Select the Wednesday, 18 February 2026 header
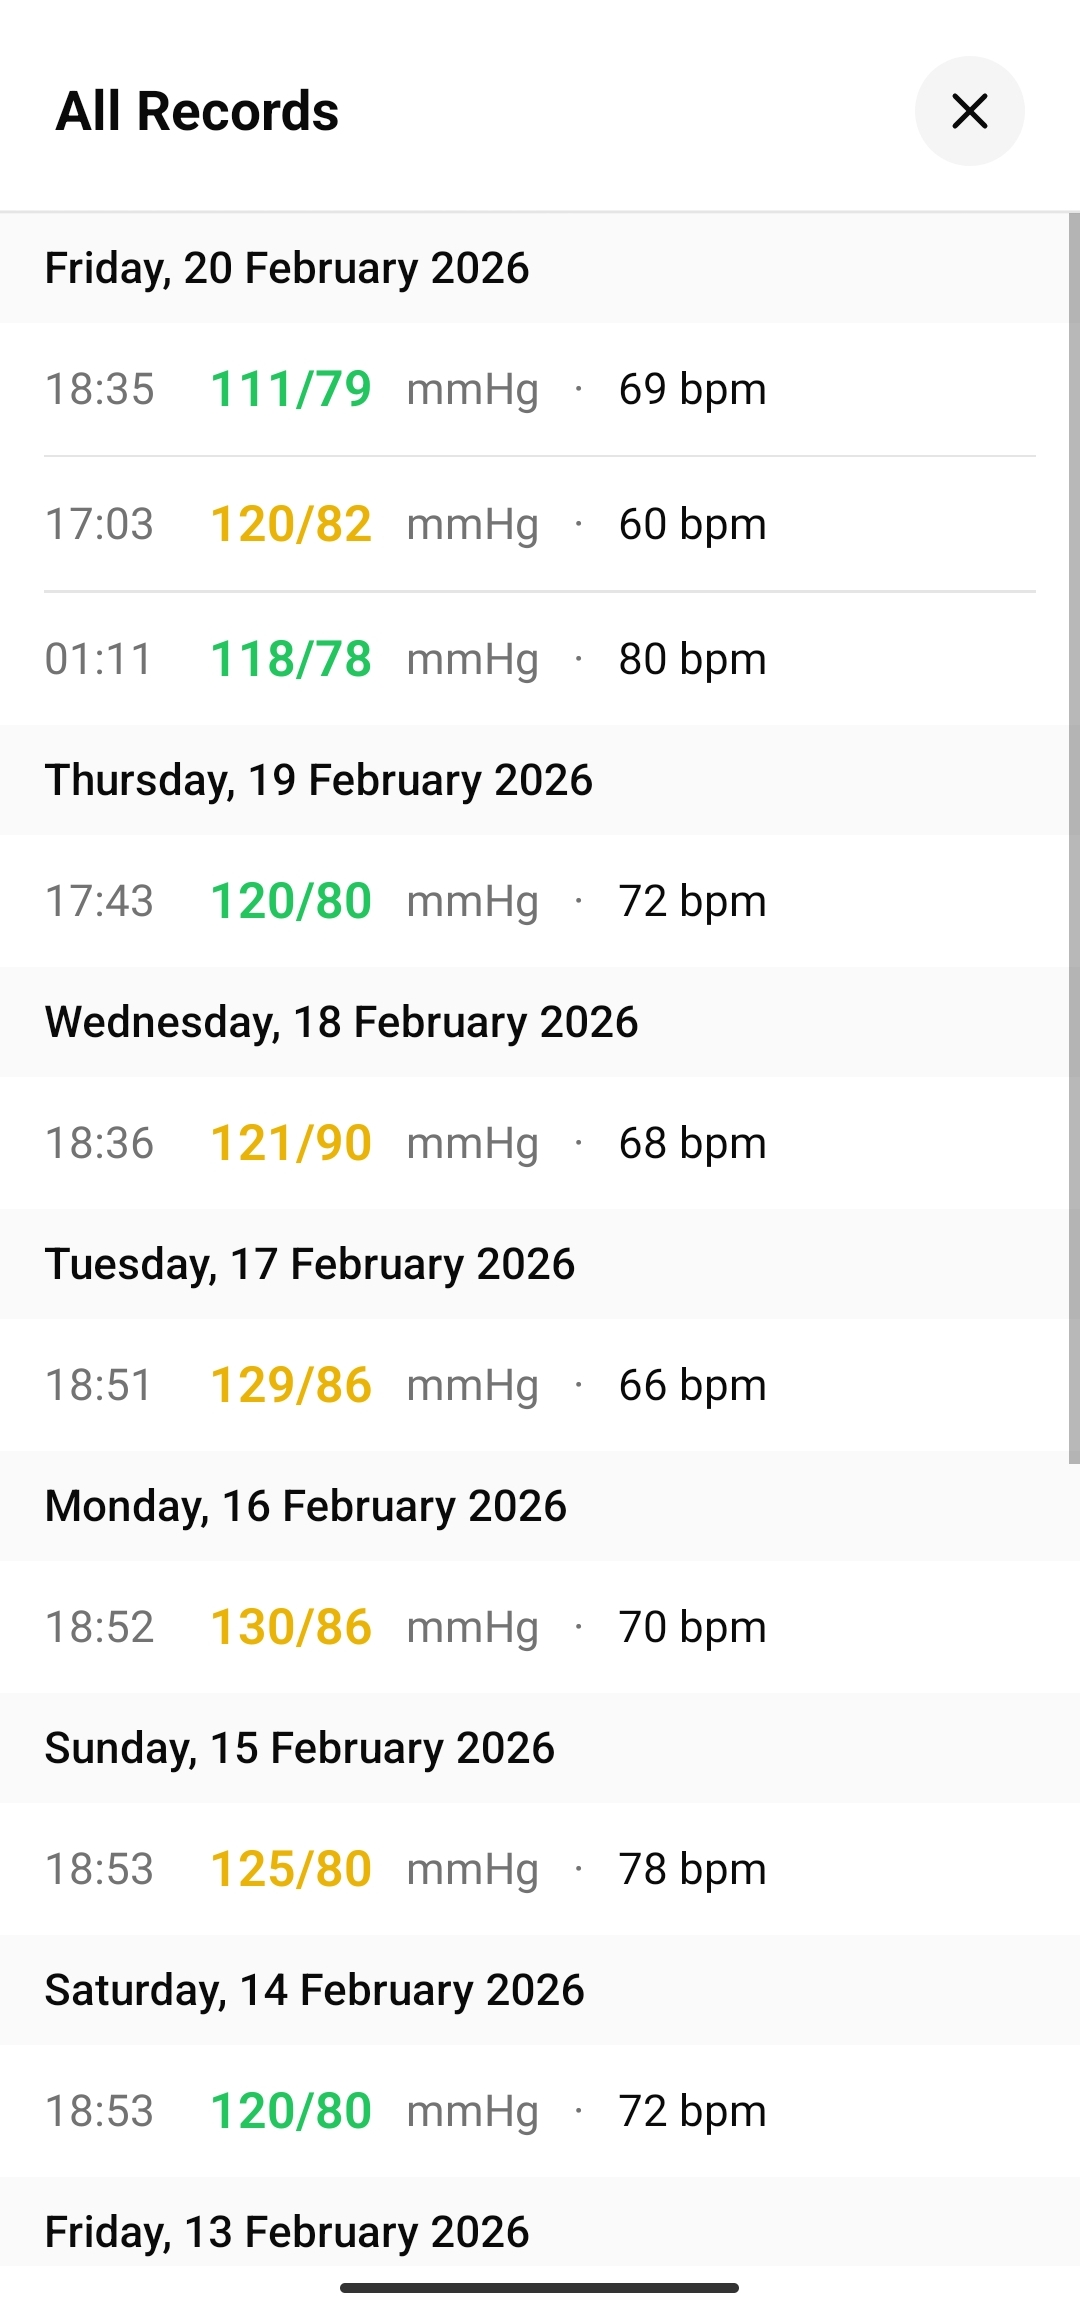The image size is (1080, 2310). (x=341, y=1022)
